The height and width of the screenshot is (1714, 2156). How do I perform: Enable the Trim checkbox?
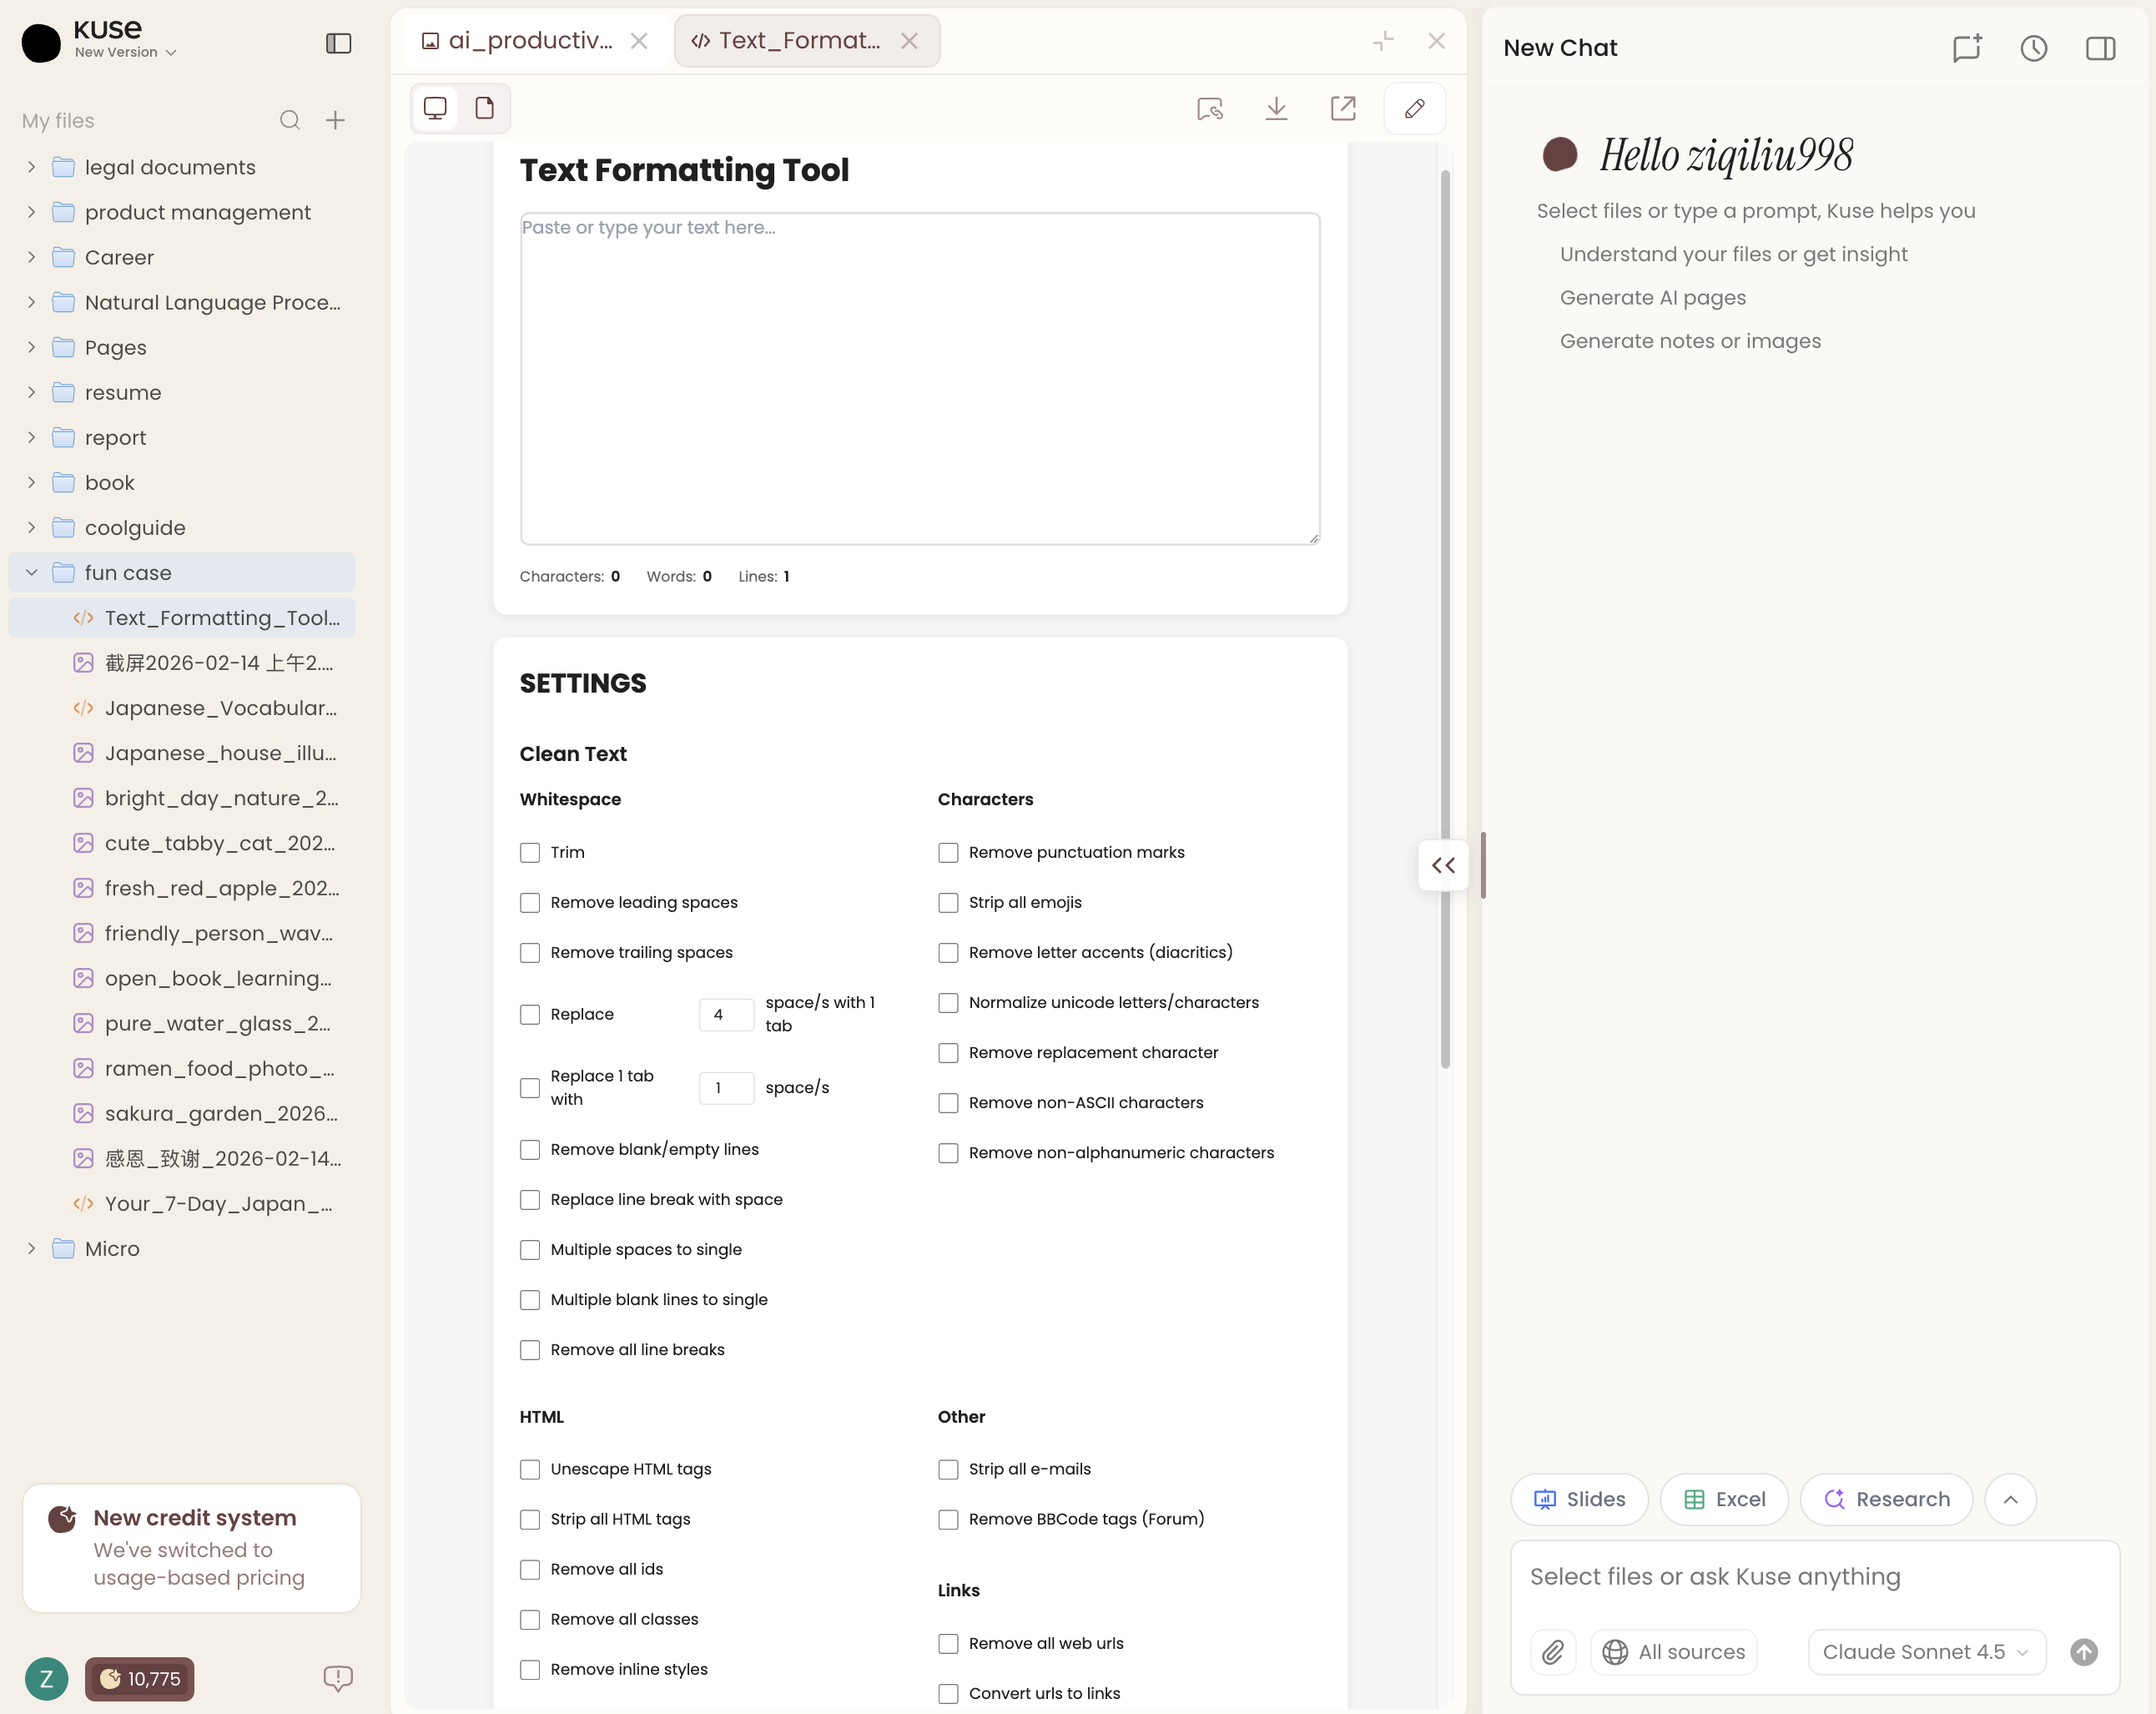(x=530, y=852)
